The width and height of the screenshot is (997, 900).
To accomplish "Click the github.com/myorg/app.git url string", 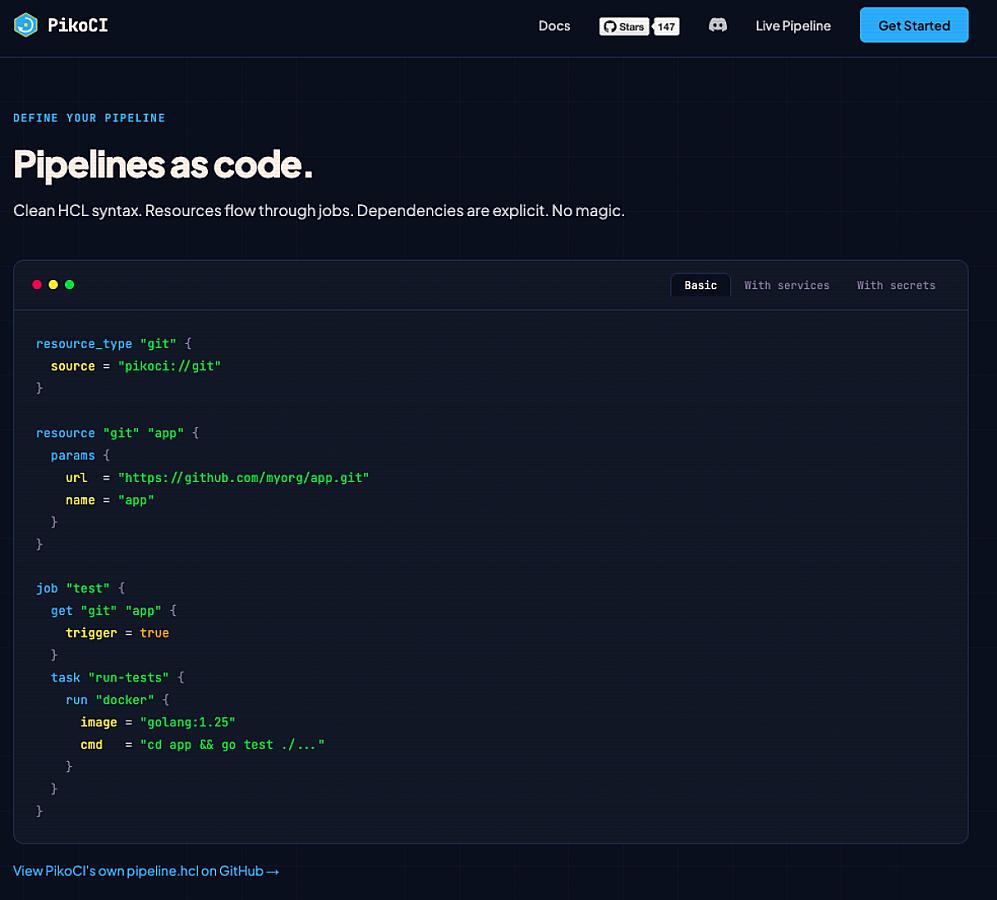I will (x=244, y=478).
